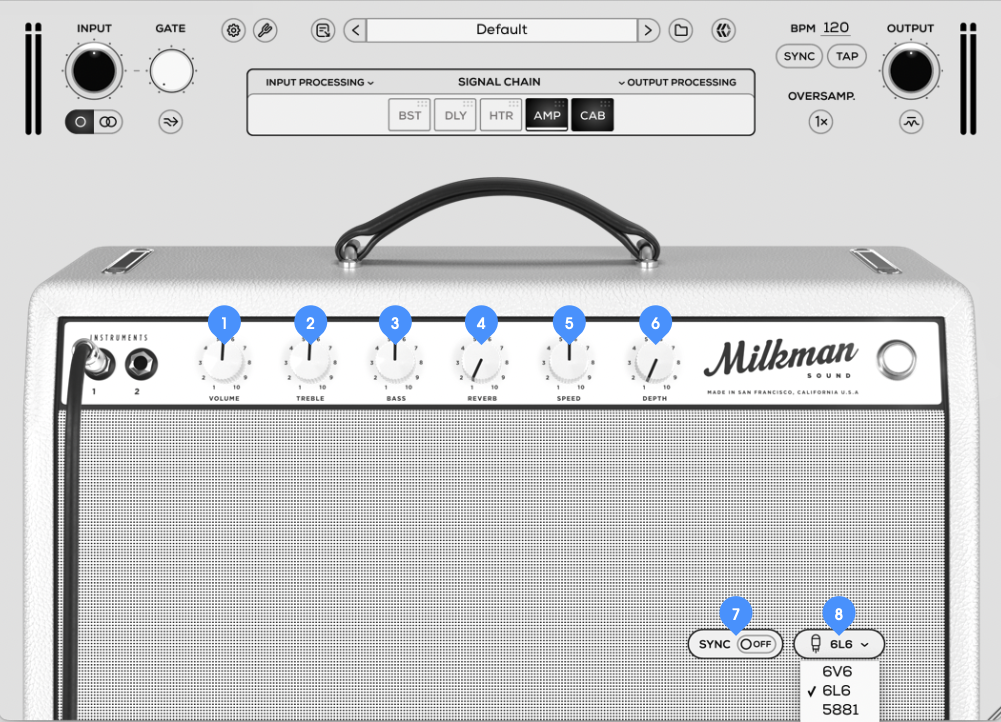This screenshot has width=1001, height=722.
Task: Expand the INPUT PROCESSING dropdown
Action: coord(319,82)
